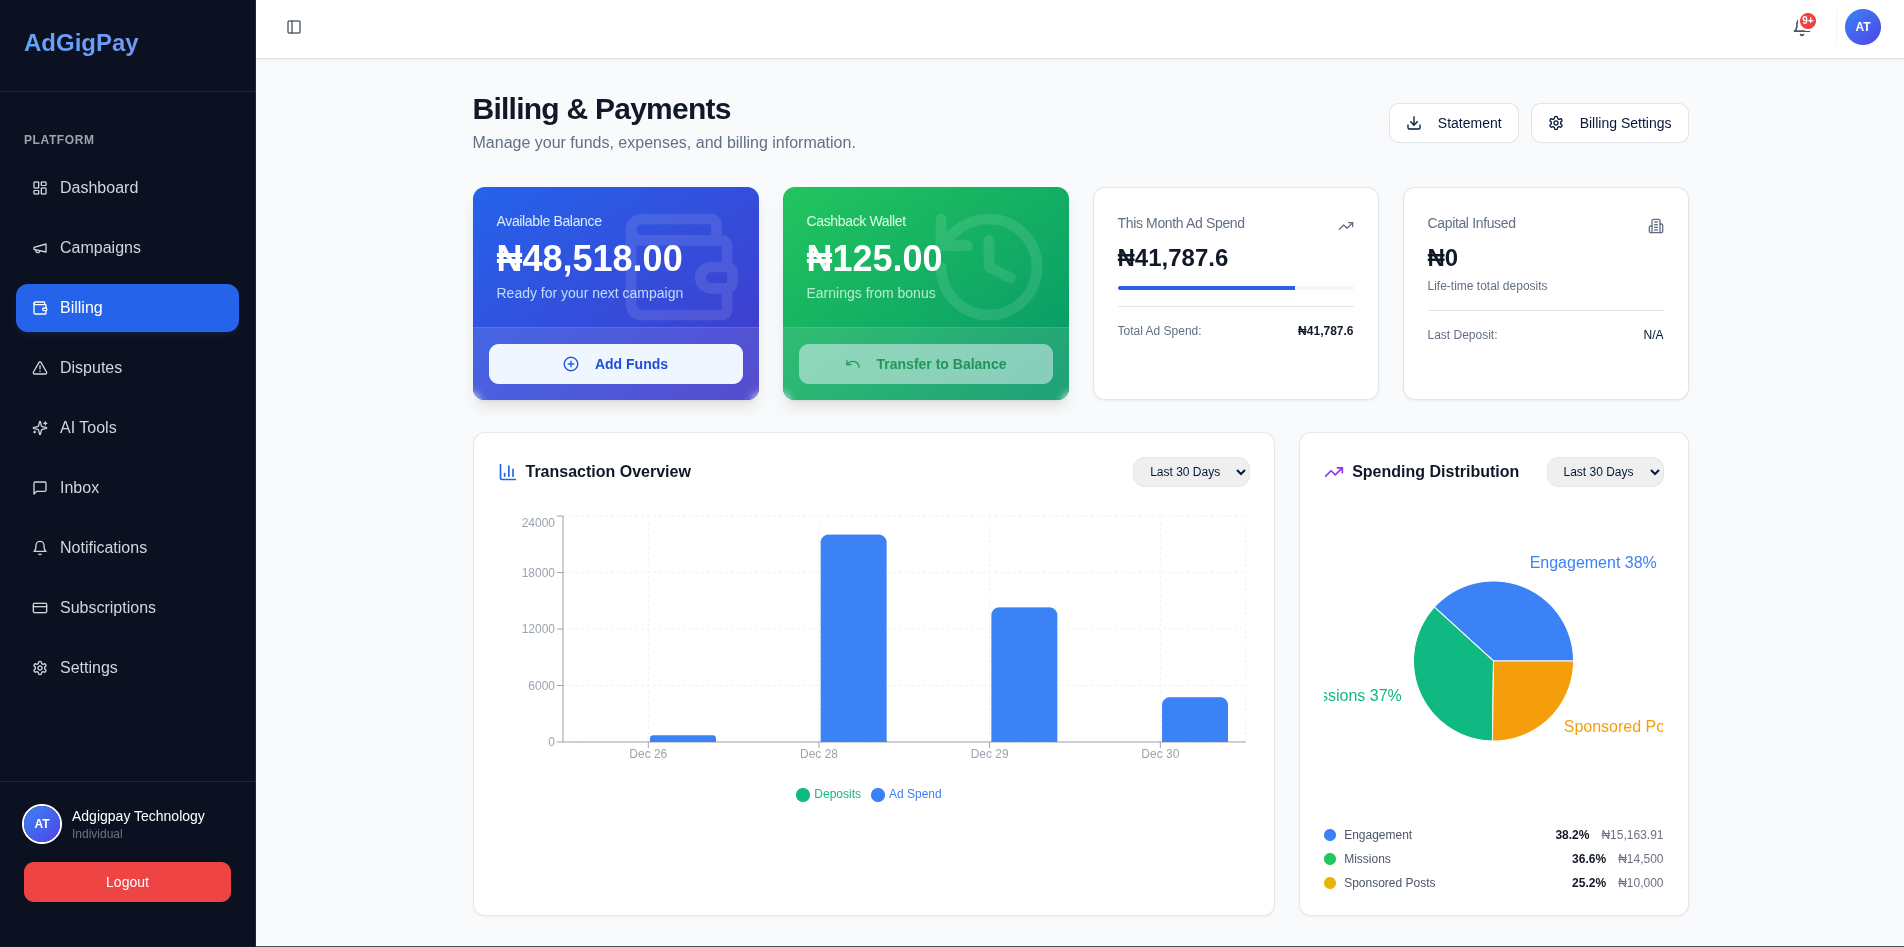Open Notifications page in sidebar
Image resolution: width=1904 pixels, height=947 pixels.
127,548
